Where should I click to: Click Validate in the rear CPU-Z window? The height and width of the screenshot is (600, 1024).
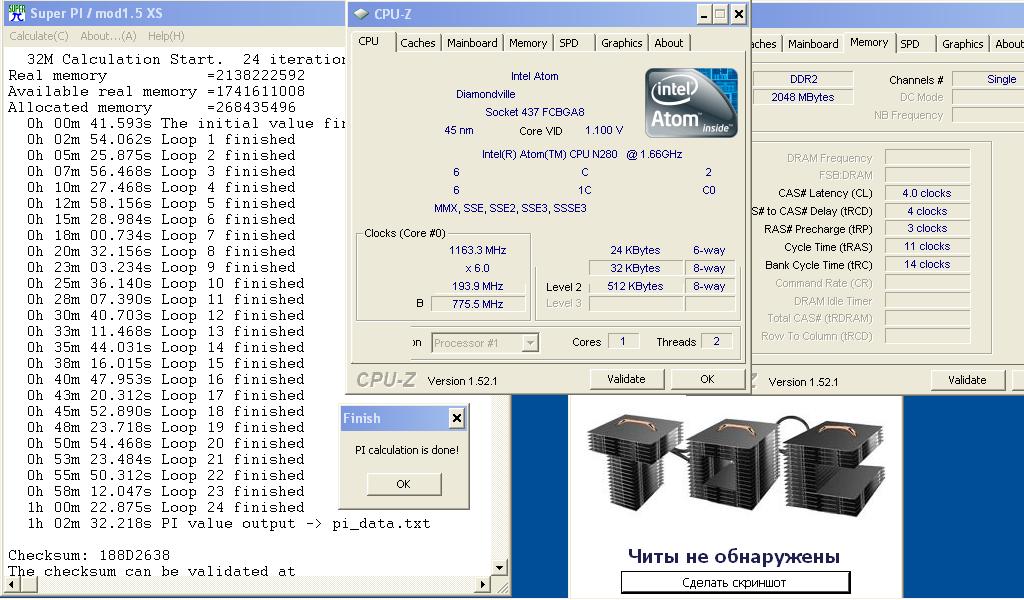[967, 380]
